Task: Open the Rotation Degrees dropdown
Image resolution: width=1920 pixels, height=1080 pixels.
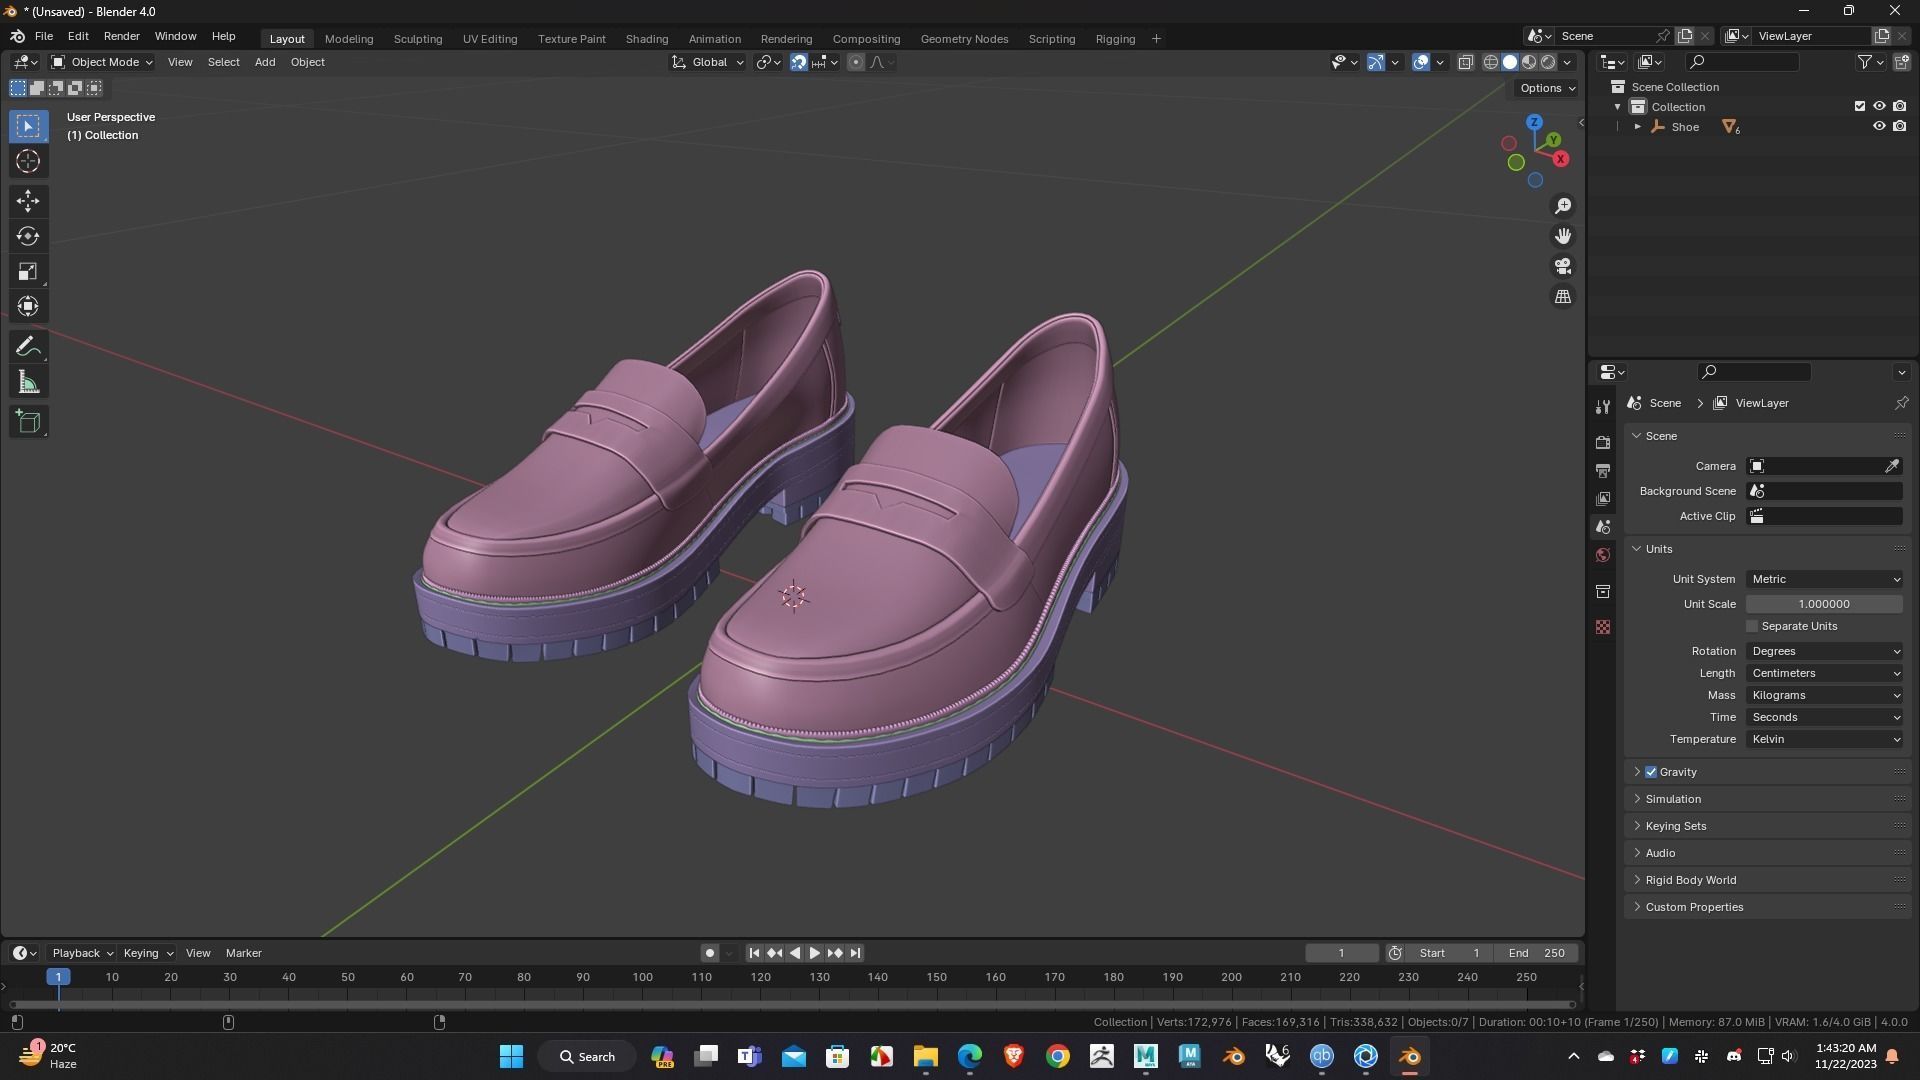Action: (1824, 651)
